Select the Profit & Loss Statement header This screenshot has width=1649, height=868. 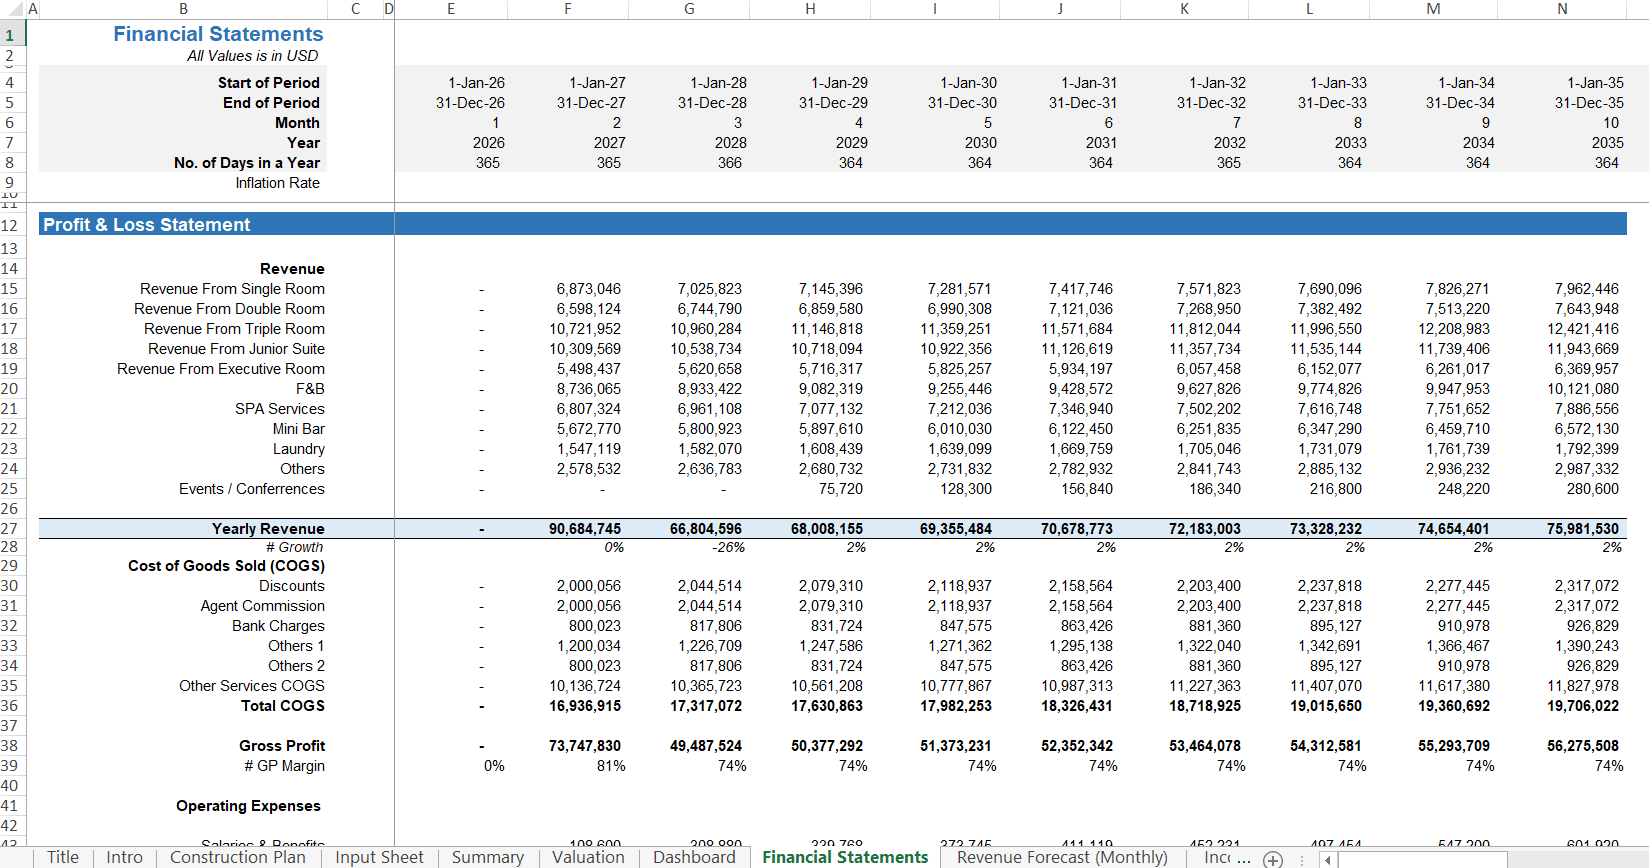(x=146, y=225)
